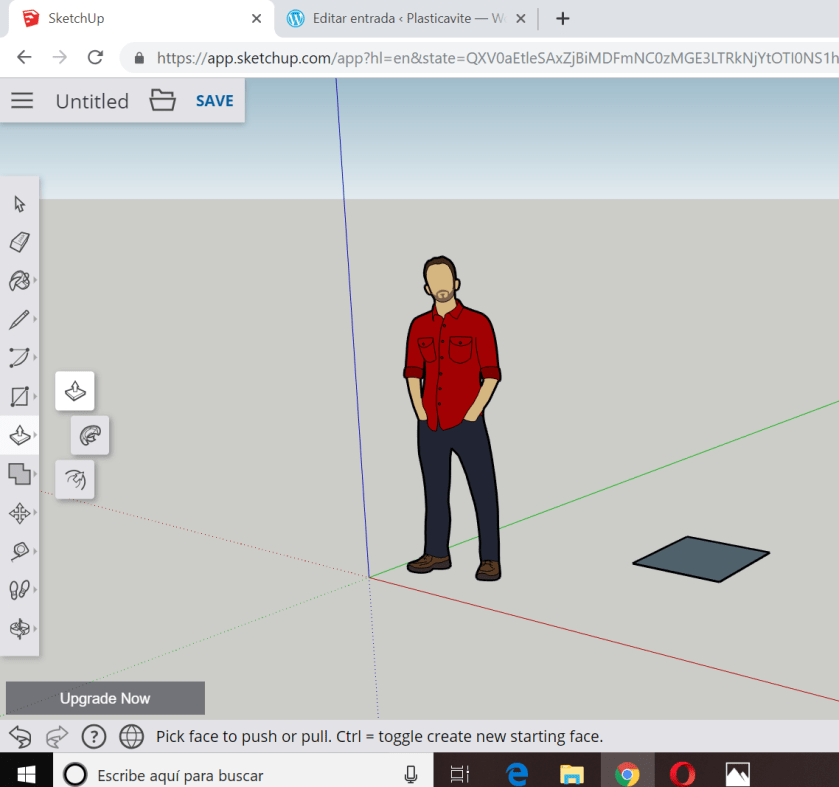This screenshot has width=839, height=787.
Task: Activate the Move tool
Action: [x=19, y=513]
